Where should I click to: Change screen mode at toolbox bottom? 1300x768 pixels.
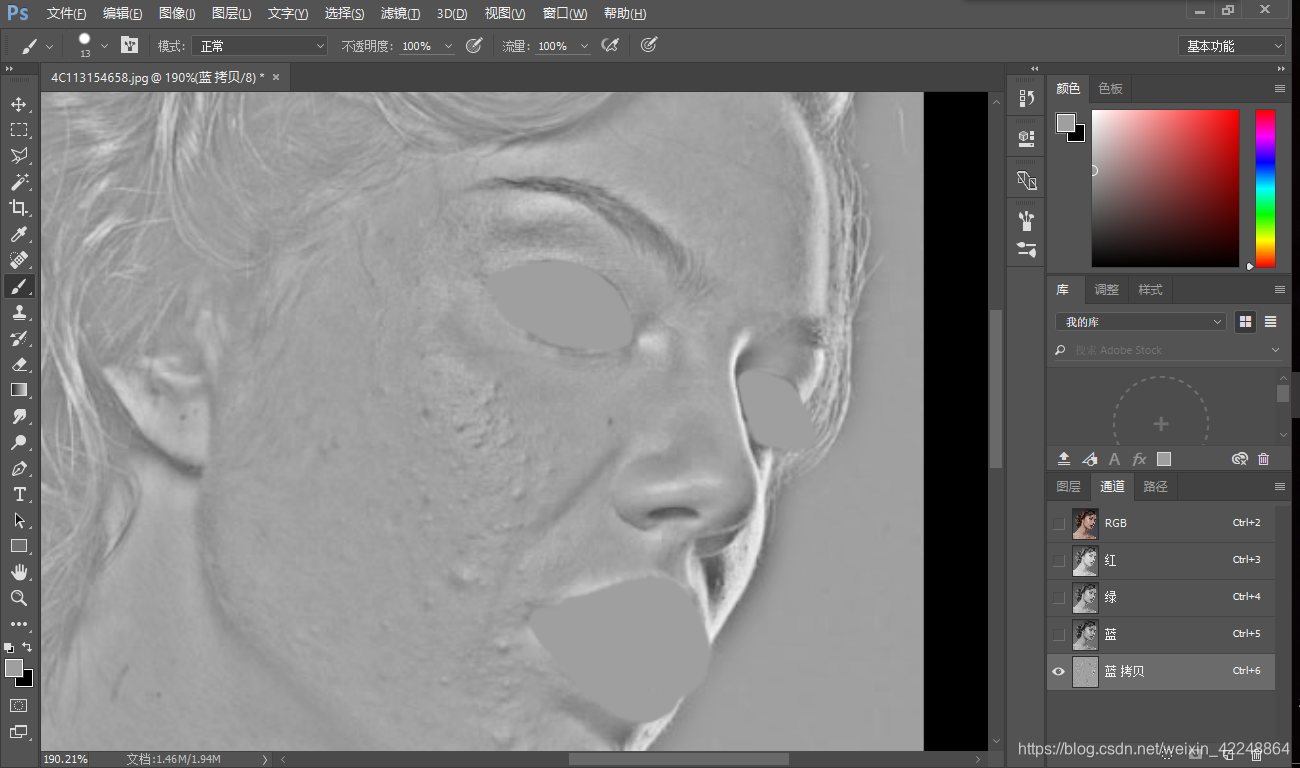pyautogui.click(x=19, y=731)
